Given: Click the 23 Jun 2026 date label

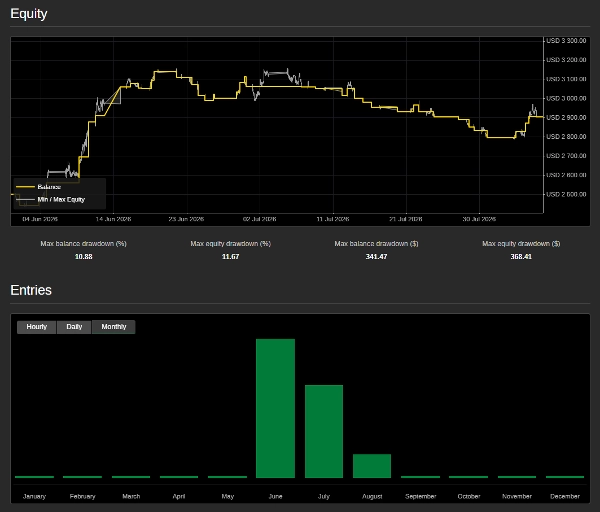Looking at the screenshot, I should click(186, 219).
